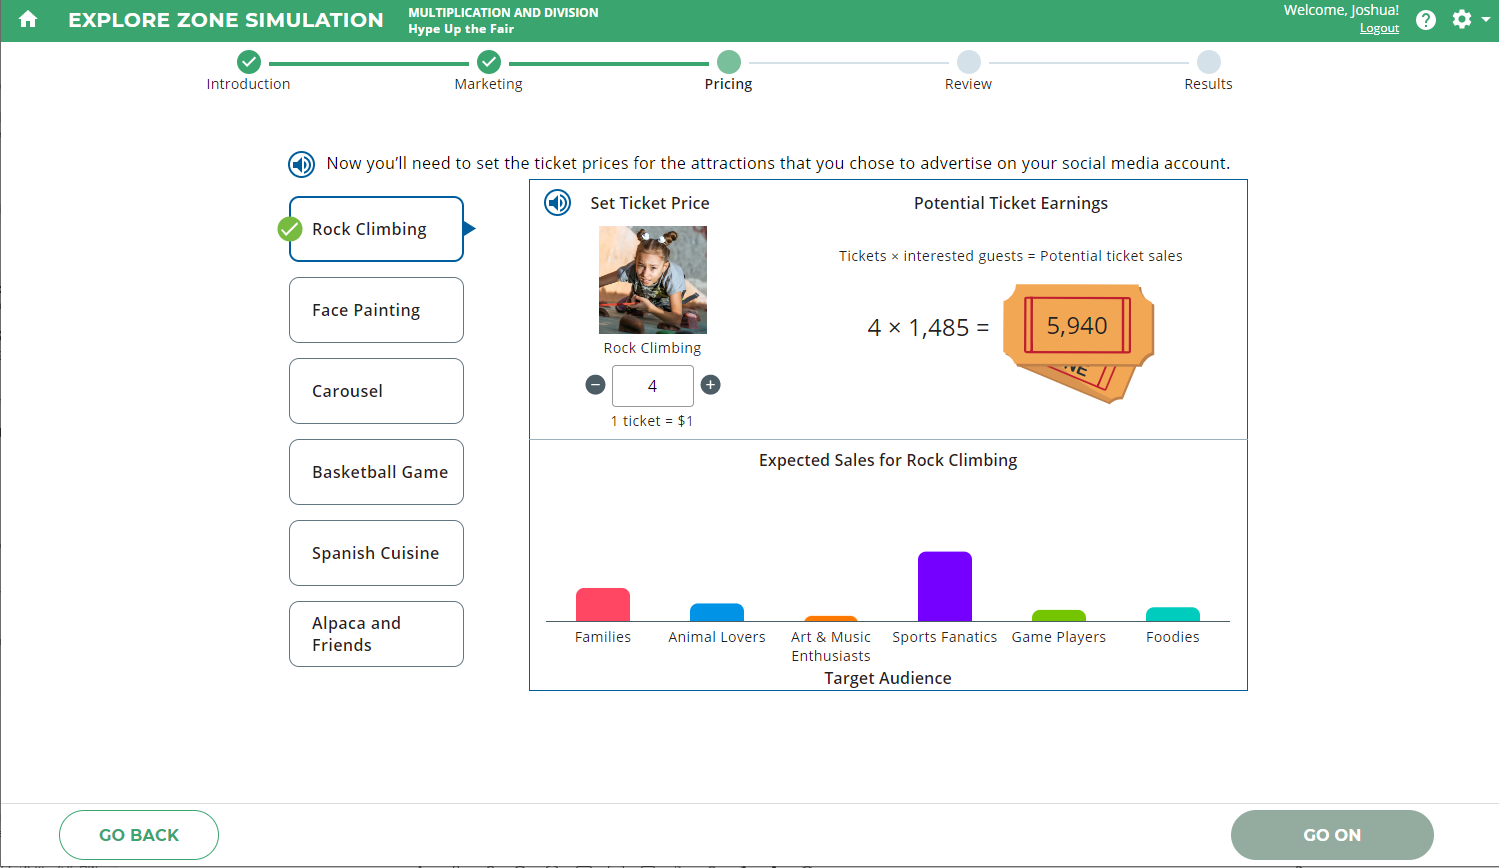Viewport: 1499px width, 868px height.
Task: Increase ticket price with the plus button
Action: pos(710,384)
